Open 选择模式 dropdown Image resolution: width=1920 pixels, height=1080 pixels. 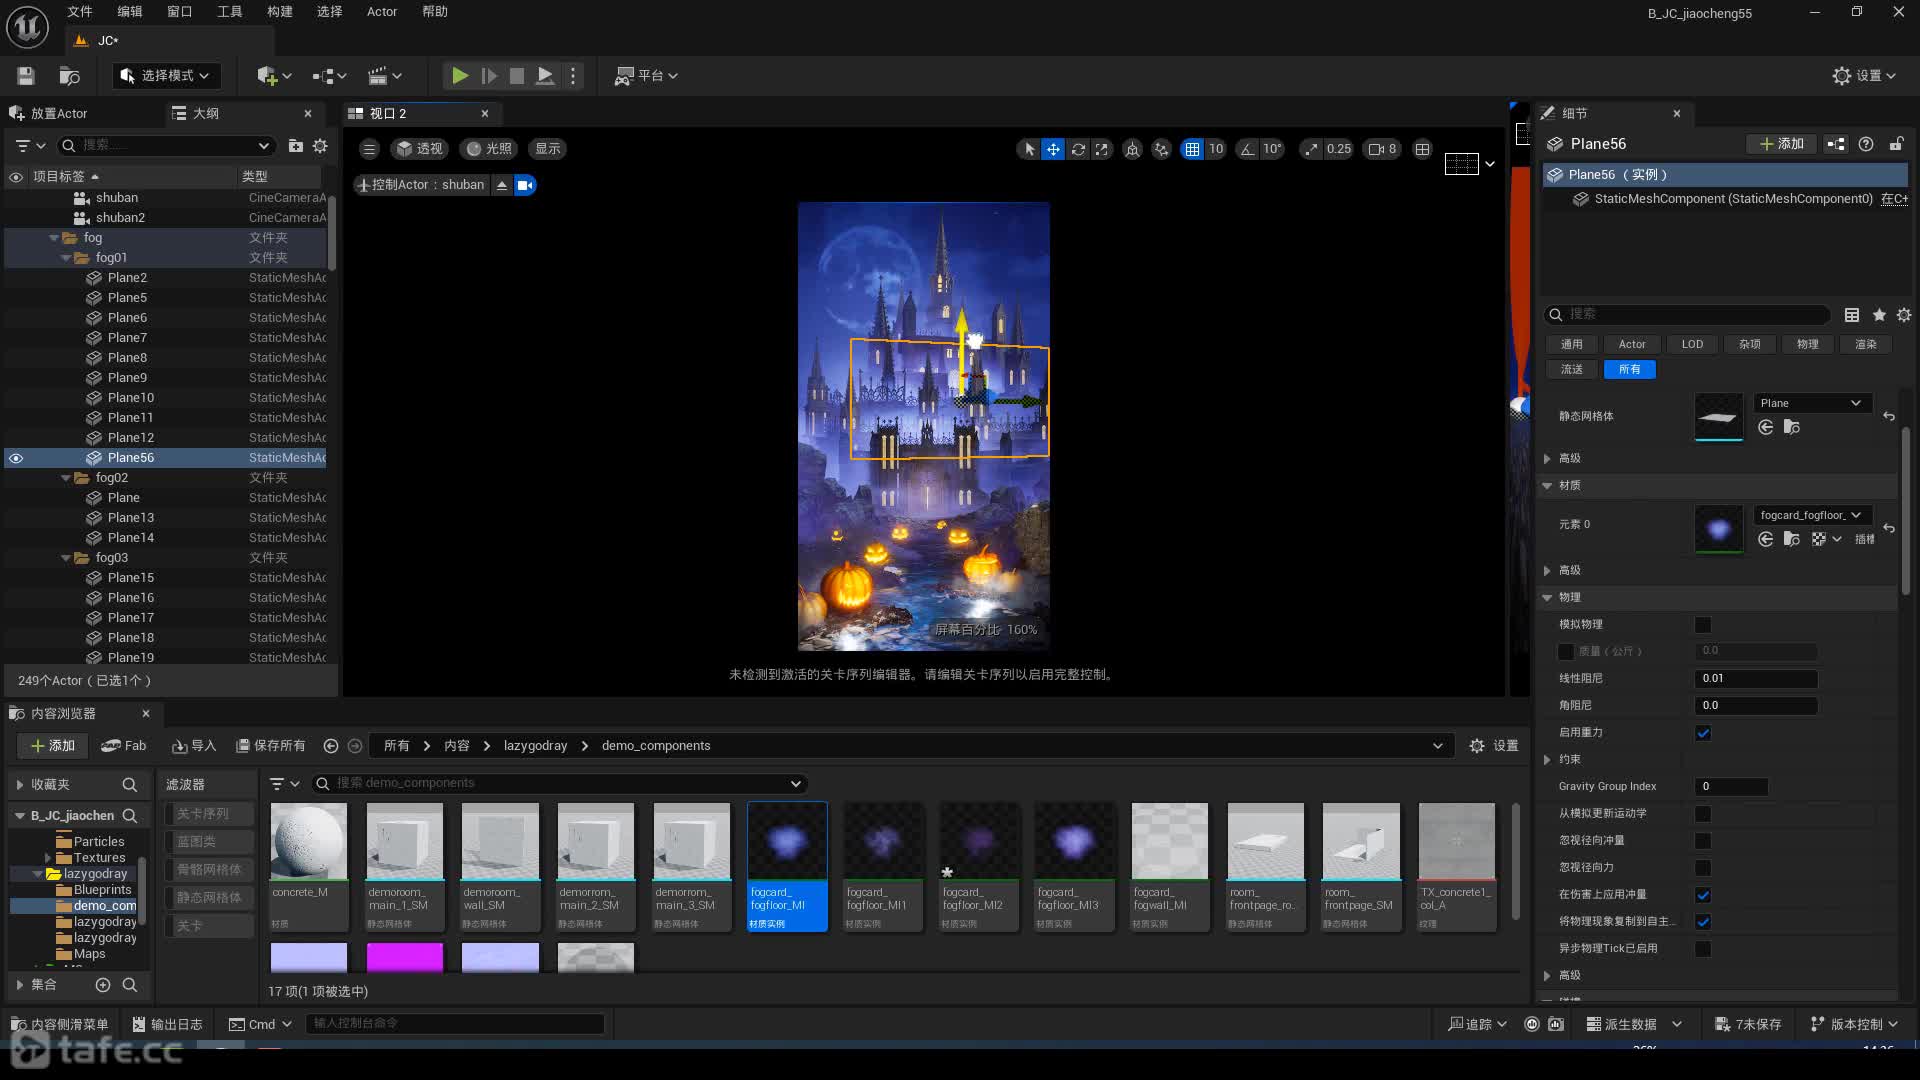(166, 75)
